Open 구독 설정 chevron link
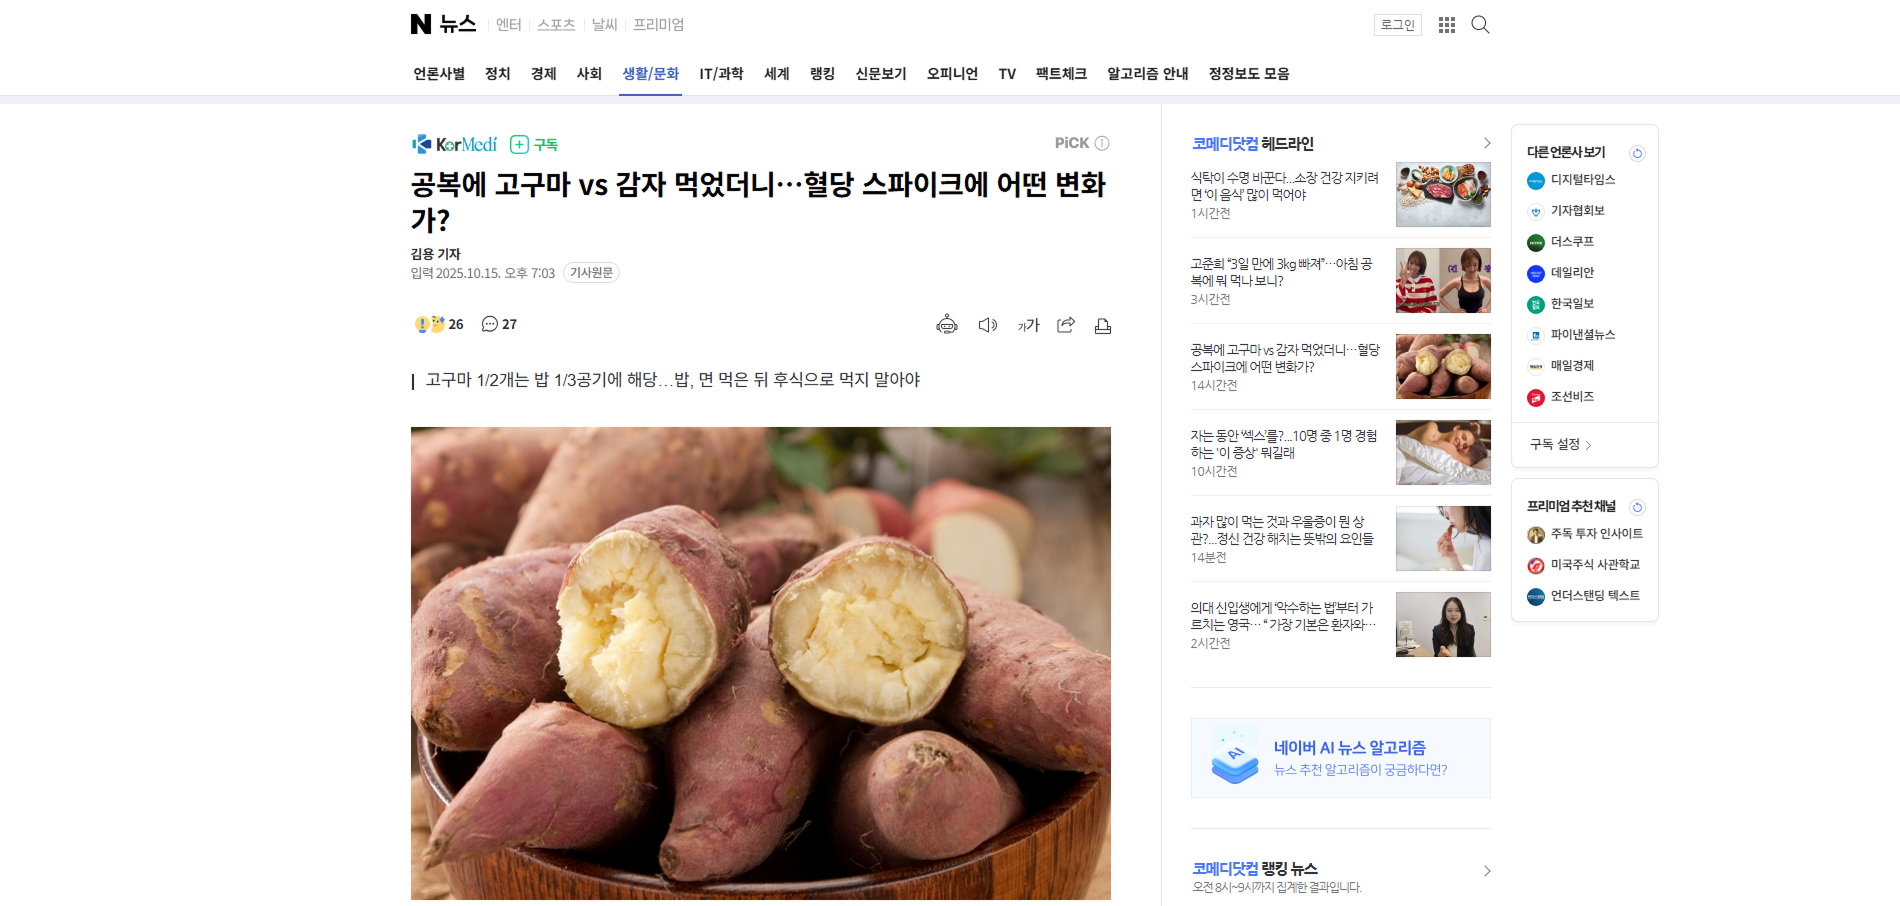1900x906 pixels. pos(1560,445)
